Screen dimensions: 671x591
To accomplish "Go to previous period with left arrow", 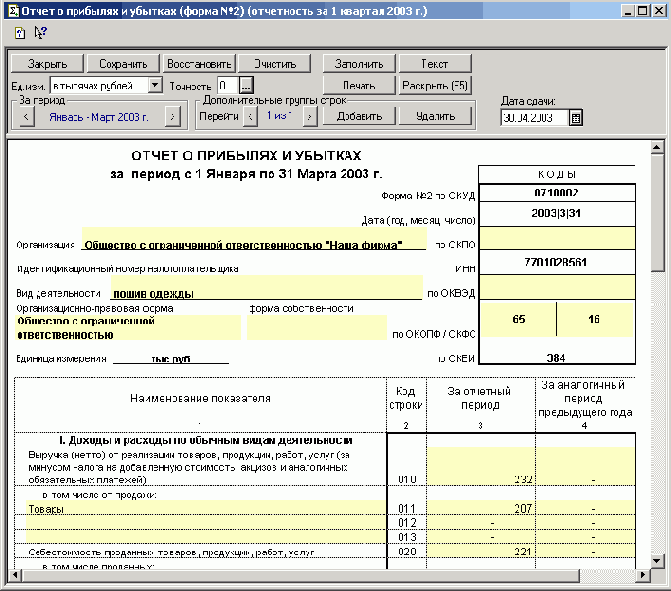I will tap(26, 116).
